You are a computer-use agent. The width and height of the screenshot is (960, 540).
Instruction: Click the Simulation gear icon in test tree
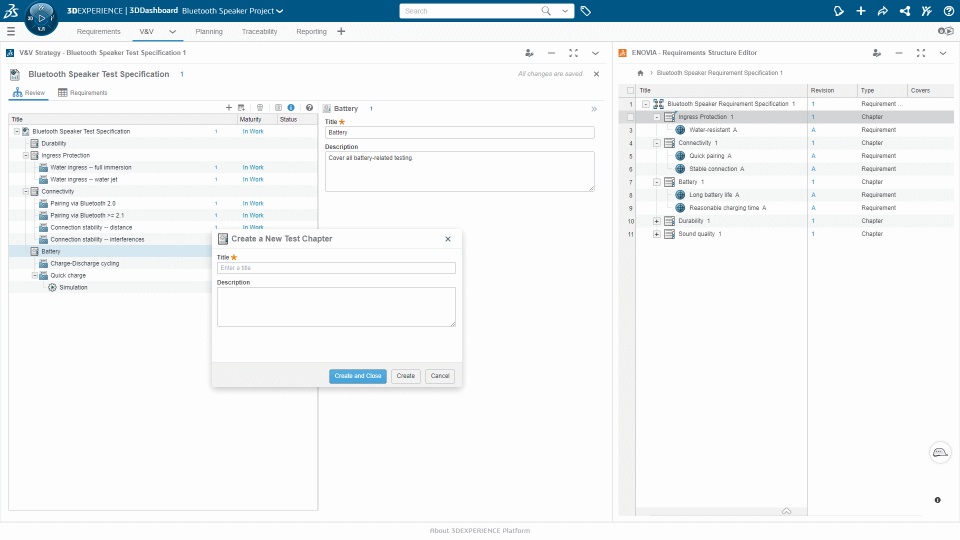point(53,287)
